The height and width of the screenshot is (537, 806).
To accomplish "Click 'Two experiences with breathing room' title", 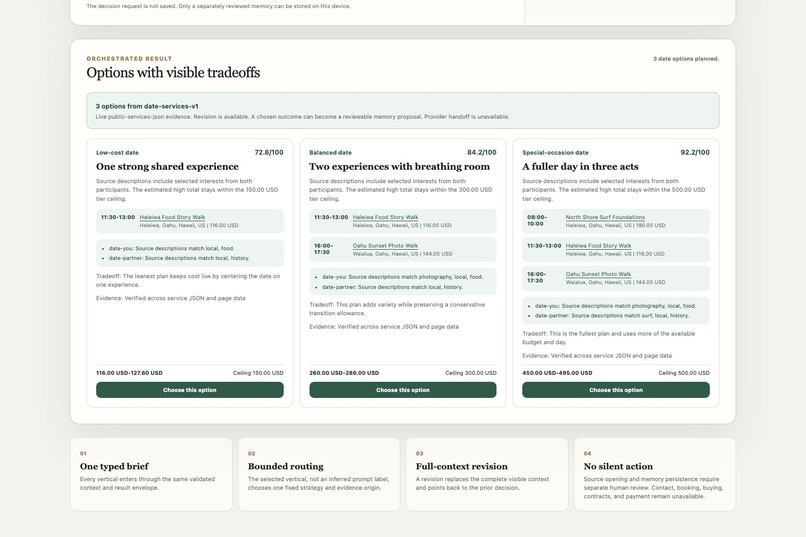I will coord(399,166).
